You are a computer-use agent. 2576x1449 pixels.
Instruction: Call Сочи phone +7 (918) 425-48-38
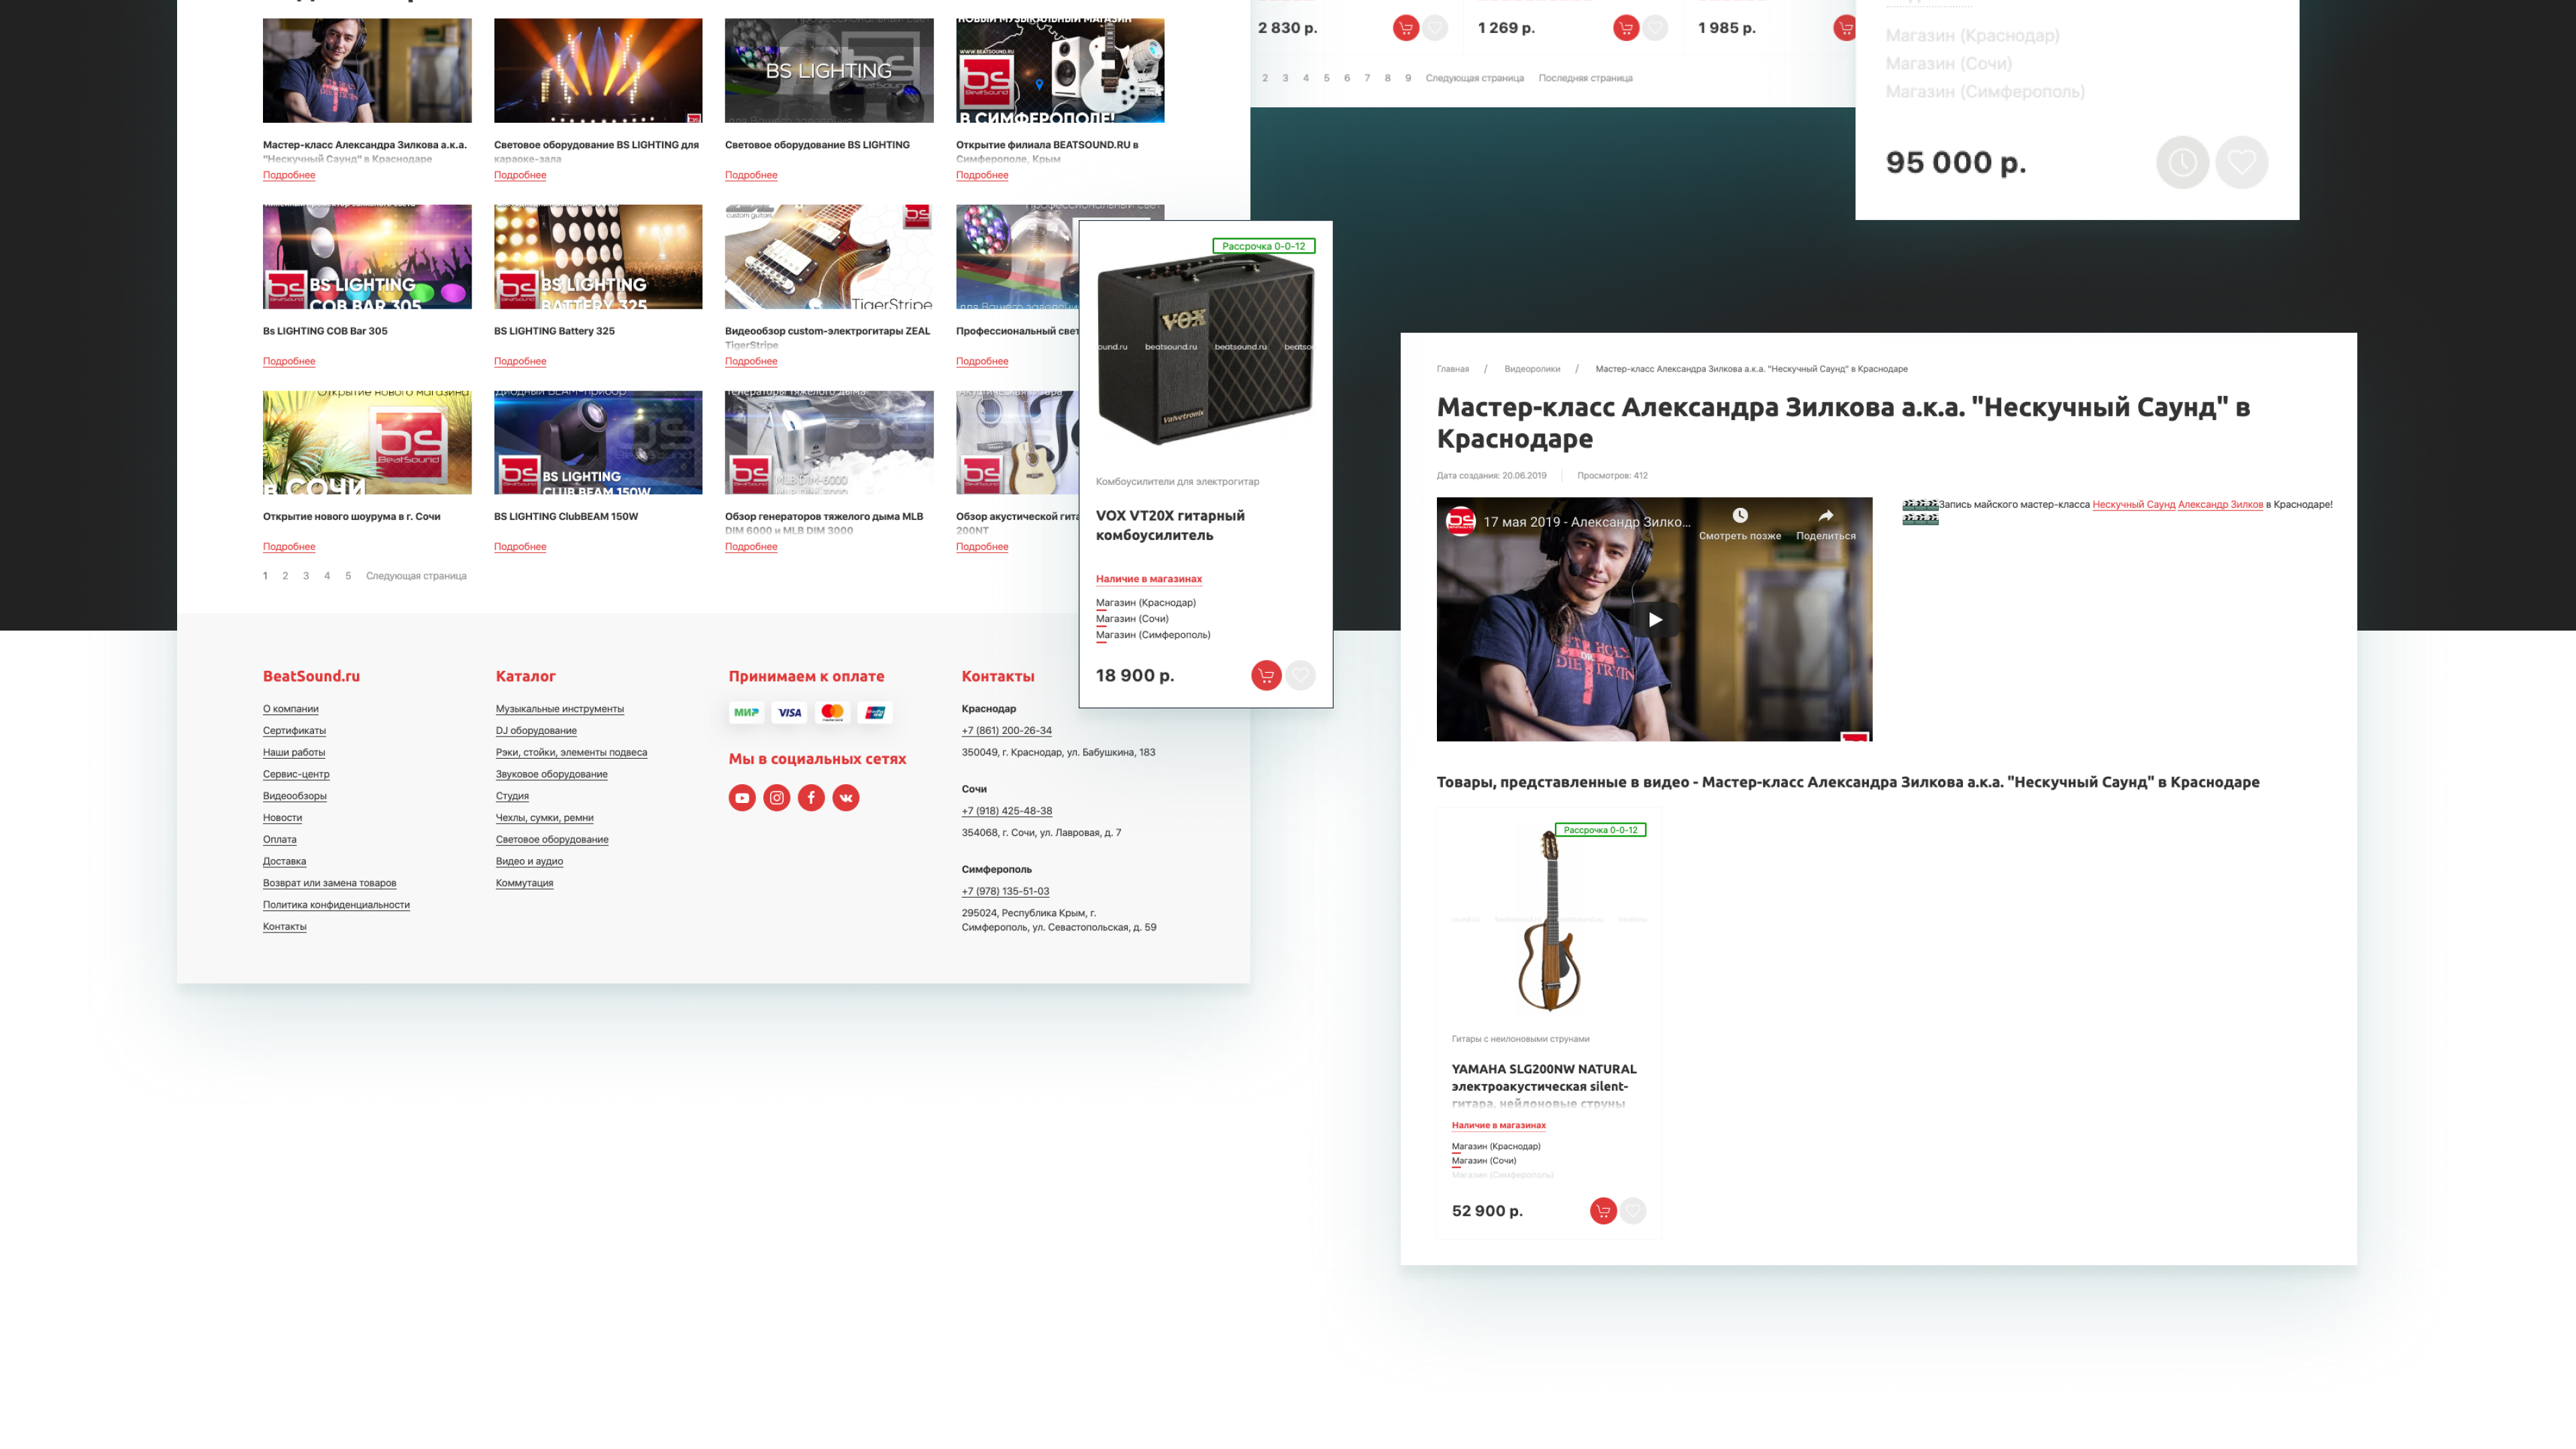[1007, 811]
